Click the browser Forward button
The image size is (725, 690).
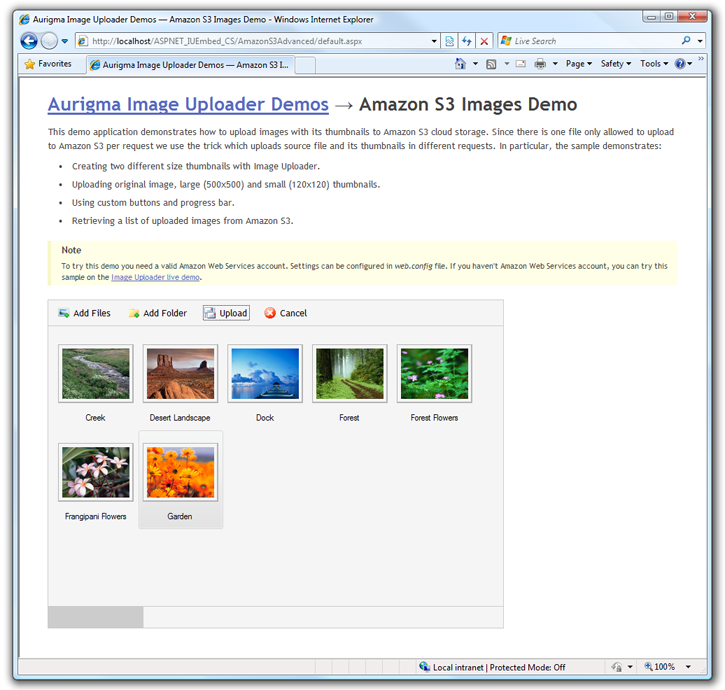(x=49, y=41)
